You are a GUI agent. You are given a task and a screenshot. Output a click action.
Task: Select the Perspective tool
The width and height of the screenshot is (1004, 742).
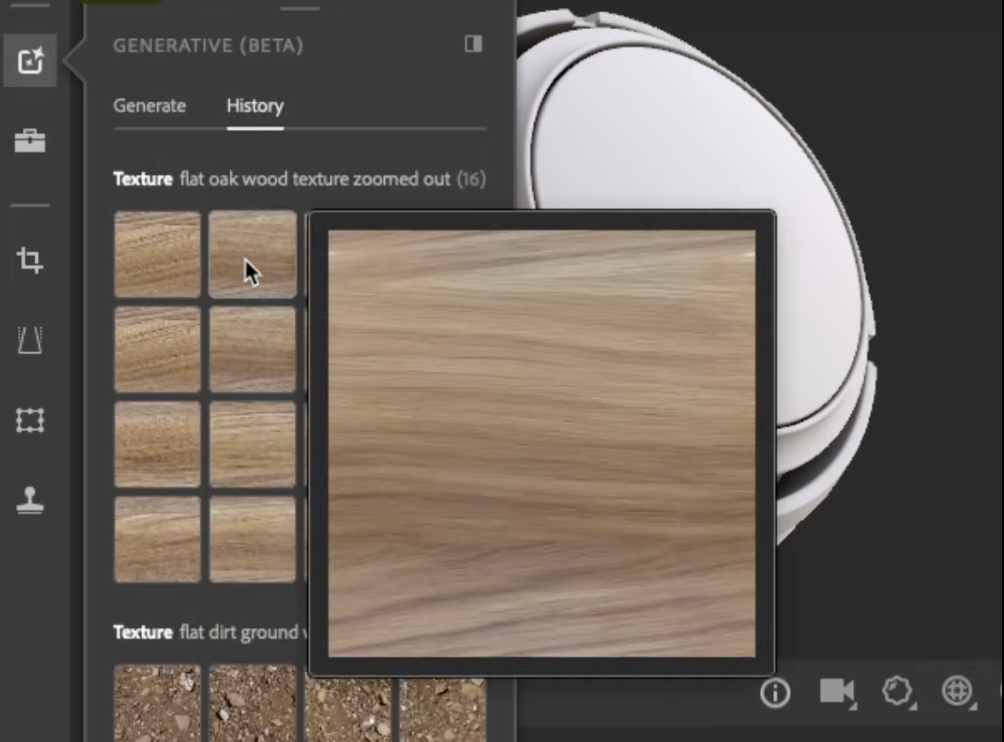pos(30,341)
